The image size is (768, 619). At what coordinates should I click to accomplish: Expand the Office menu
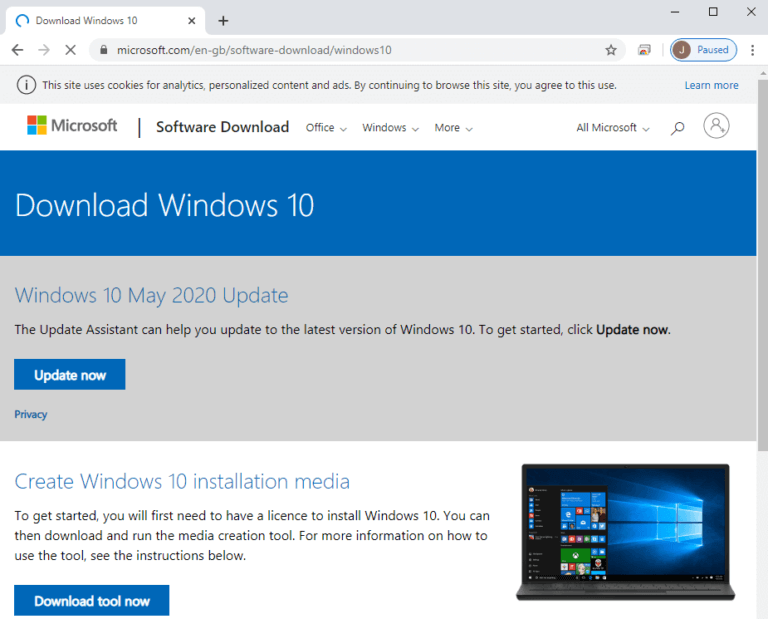[x=326, y=128]
